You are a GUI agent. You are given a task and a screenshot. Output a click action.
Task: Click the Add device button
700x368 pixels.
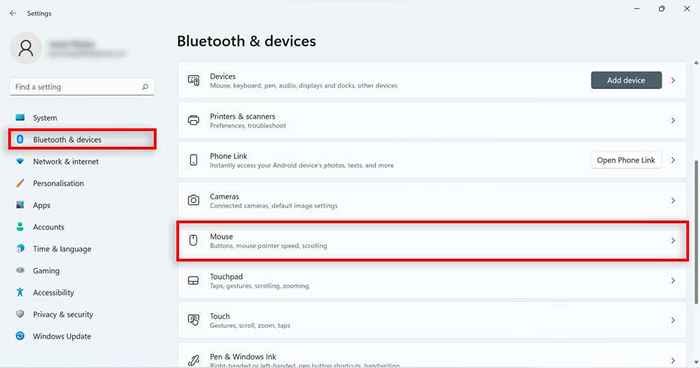point(626,80)
